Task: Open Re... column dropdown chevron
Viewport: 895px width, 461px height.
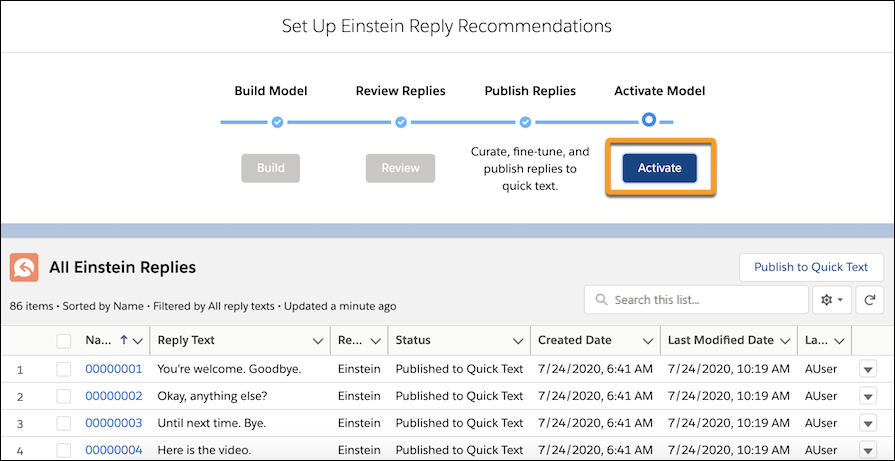Action: (375, 341)
